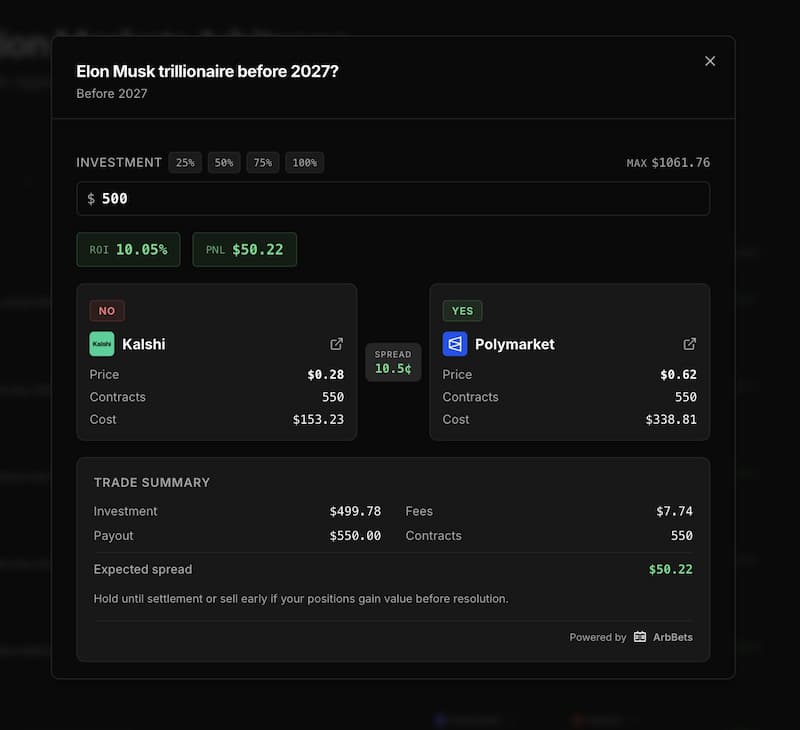Image resolution: width=800 pixels, height=730 pixels.
Task: Open the Polymarket listing via external link icon
Action: (690, 343)
